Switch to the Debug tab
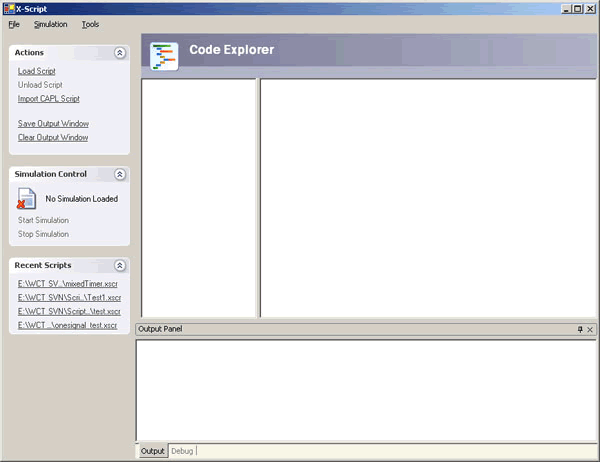This screenshot has width=600, height=462. (x=183, y=451)
